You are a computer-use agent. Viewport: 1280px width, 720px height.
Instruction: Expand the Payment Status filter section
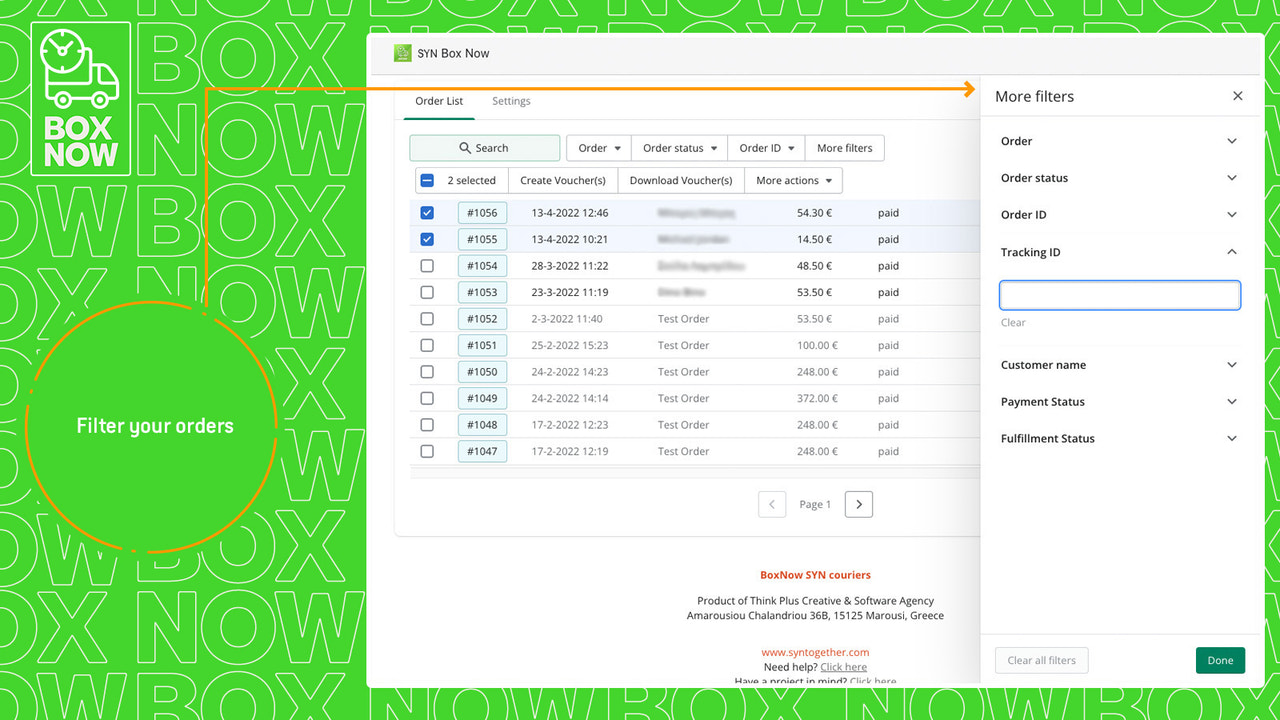point(1119,402)
